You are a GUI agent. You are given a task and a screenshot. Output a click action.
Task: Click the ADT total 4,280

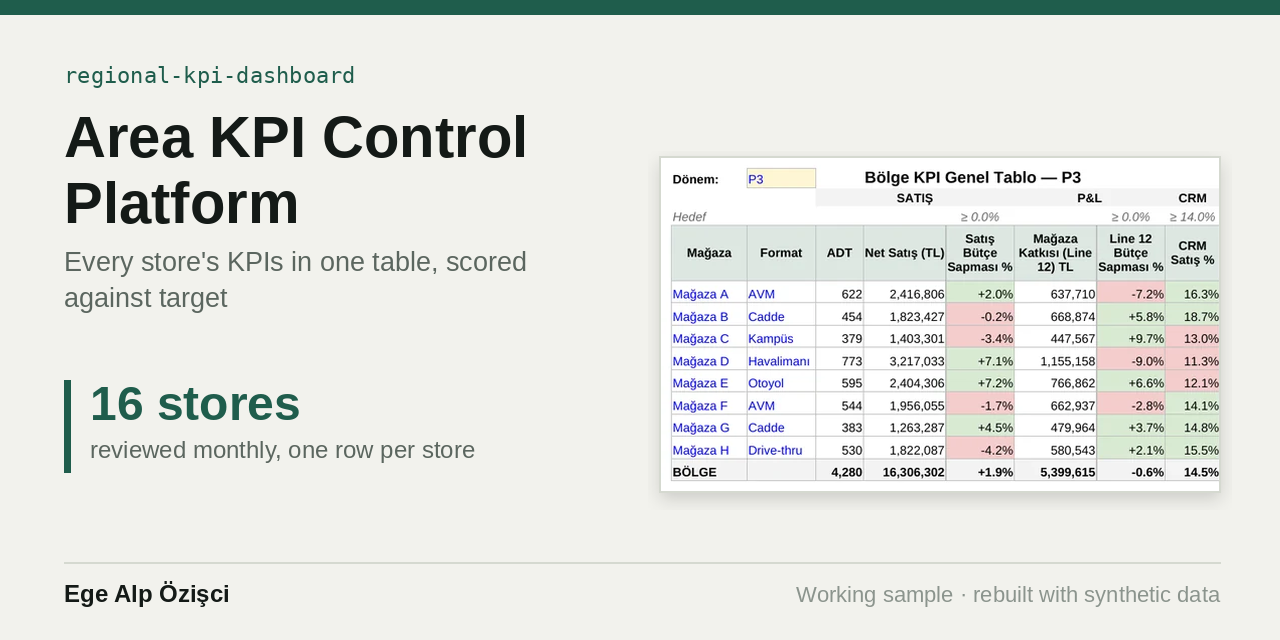tap(840, 472)
